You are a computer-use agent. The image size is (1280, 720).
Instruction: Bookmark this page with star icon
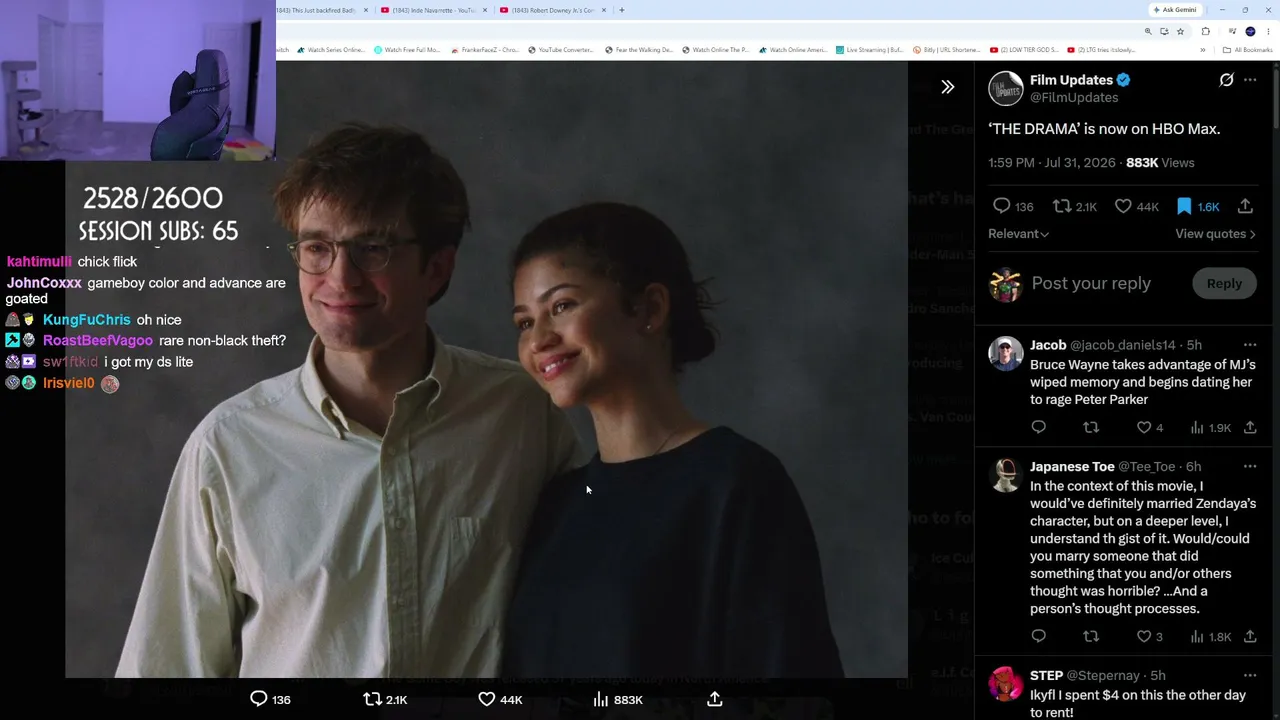1180,31
